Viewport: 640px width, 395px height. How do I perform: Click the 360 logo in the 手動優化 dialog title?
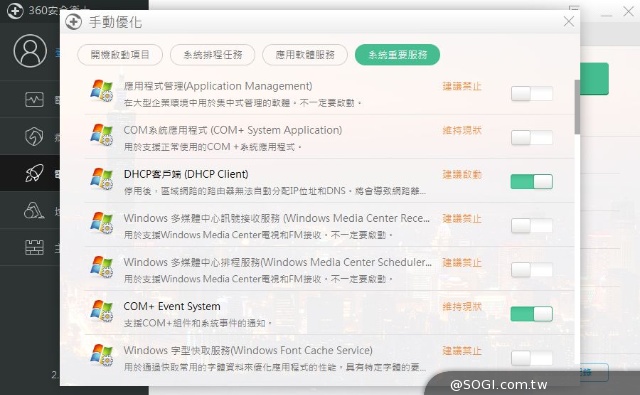click(x=73, y=22)
